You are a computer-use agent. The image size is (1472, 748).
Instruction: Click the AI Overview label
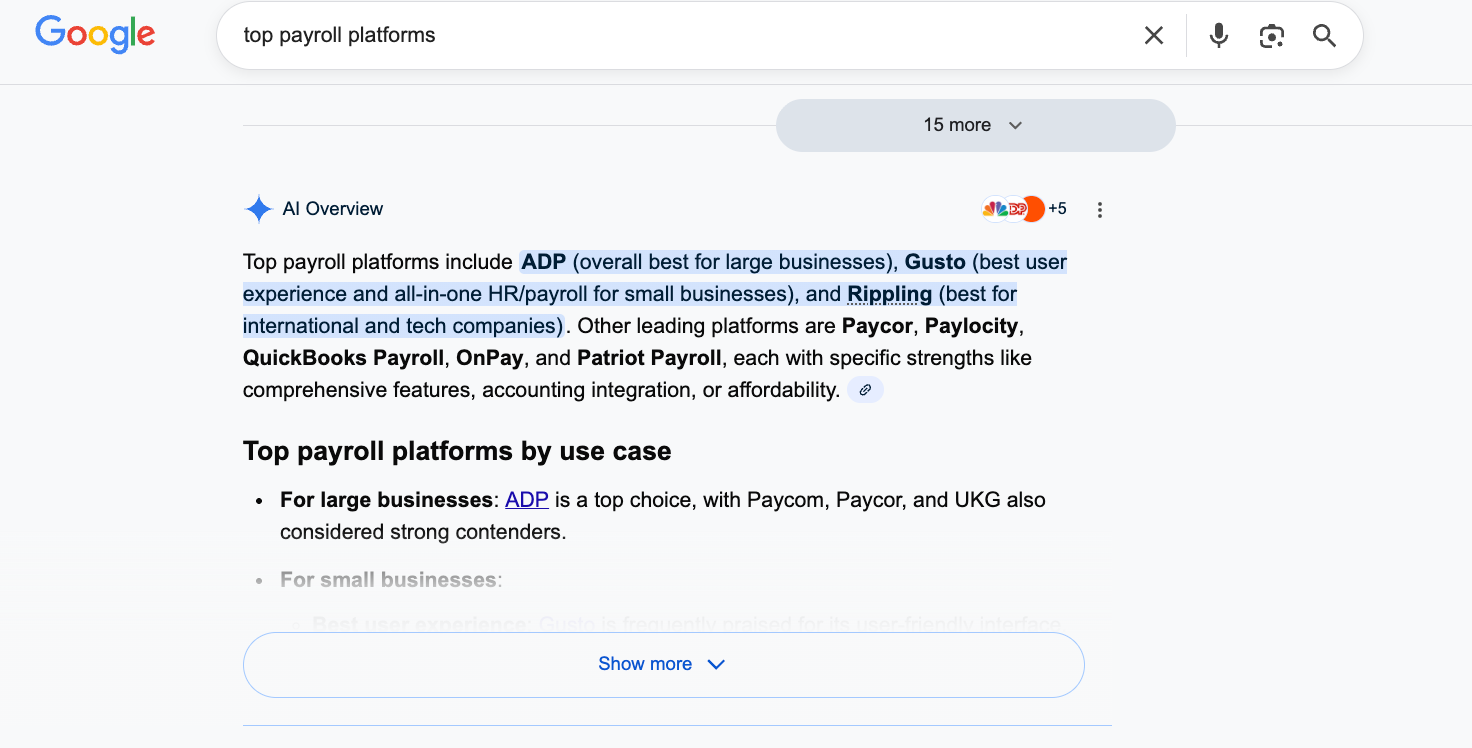(x=333, y=209)
